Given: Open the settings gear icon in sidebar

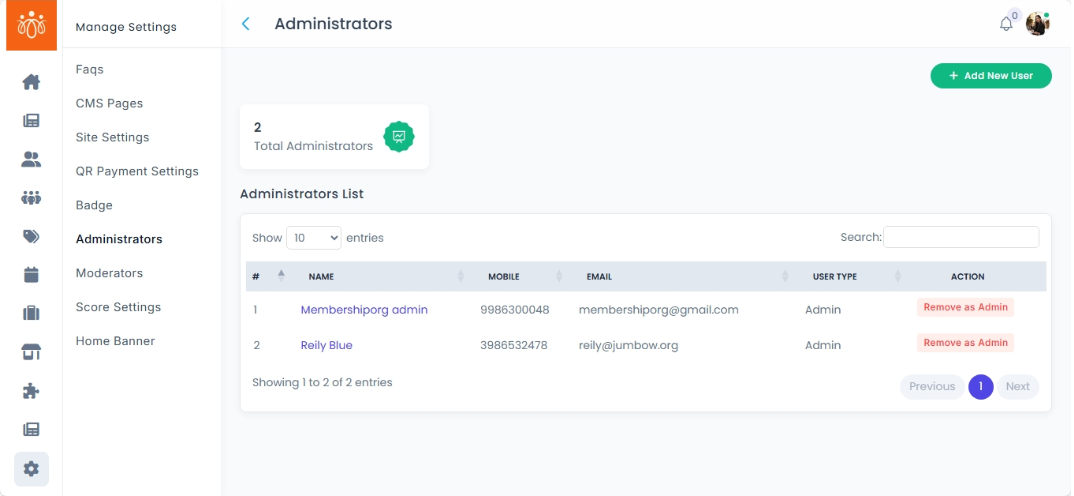Looking at the screenshot, I should 31,468.
